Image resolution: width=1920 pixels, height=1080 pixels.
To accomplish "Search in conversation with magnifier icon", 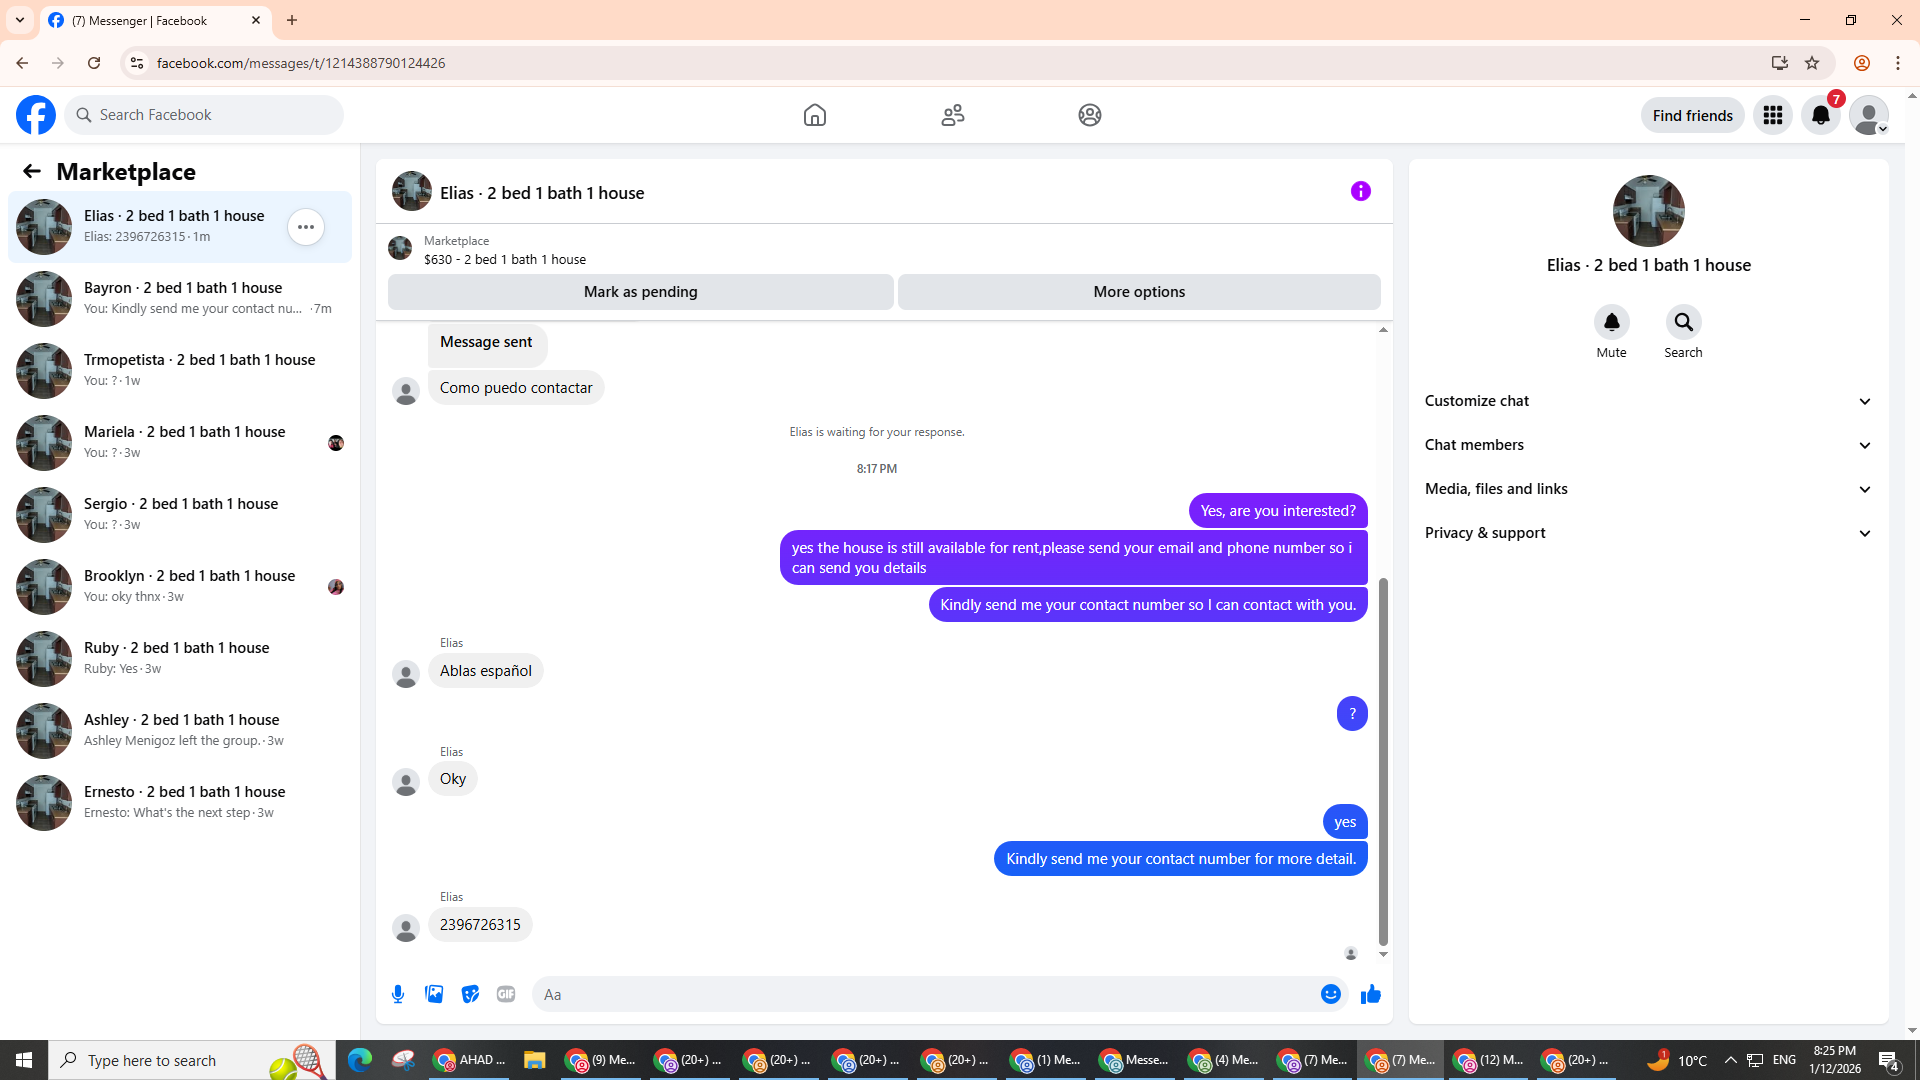I will [x=1683, y=322].
